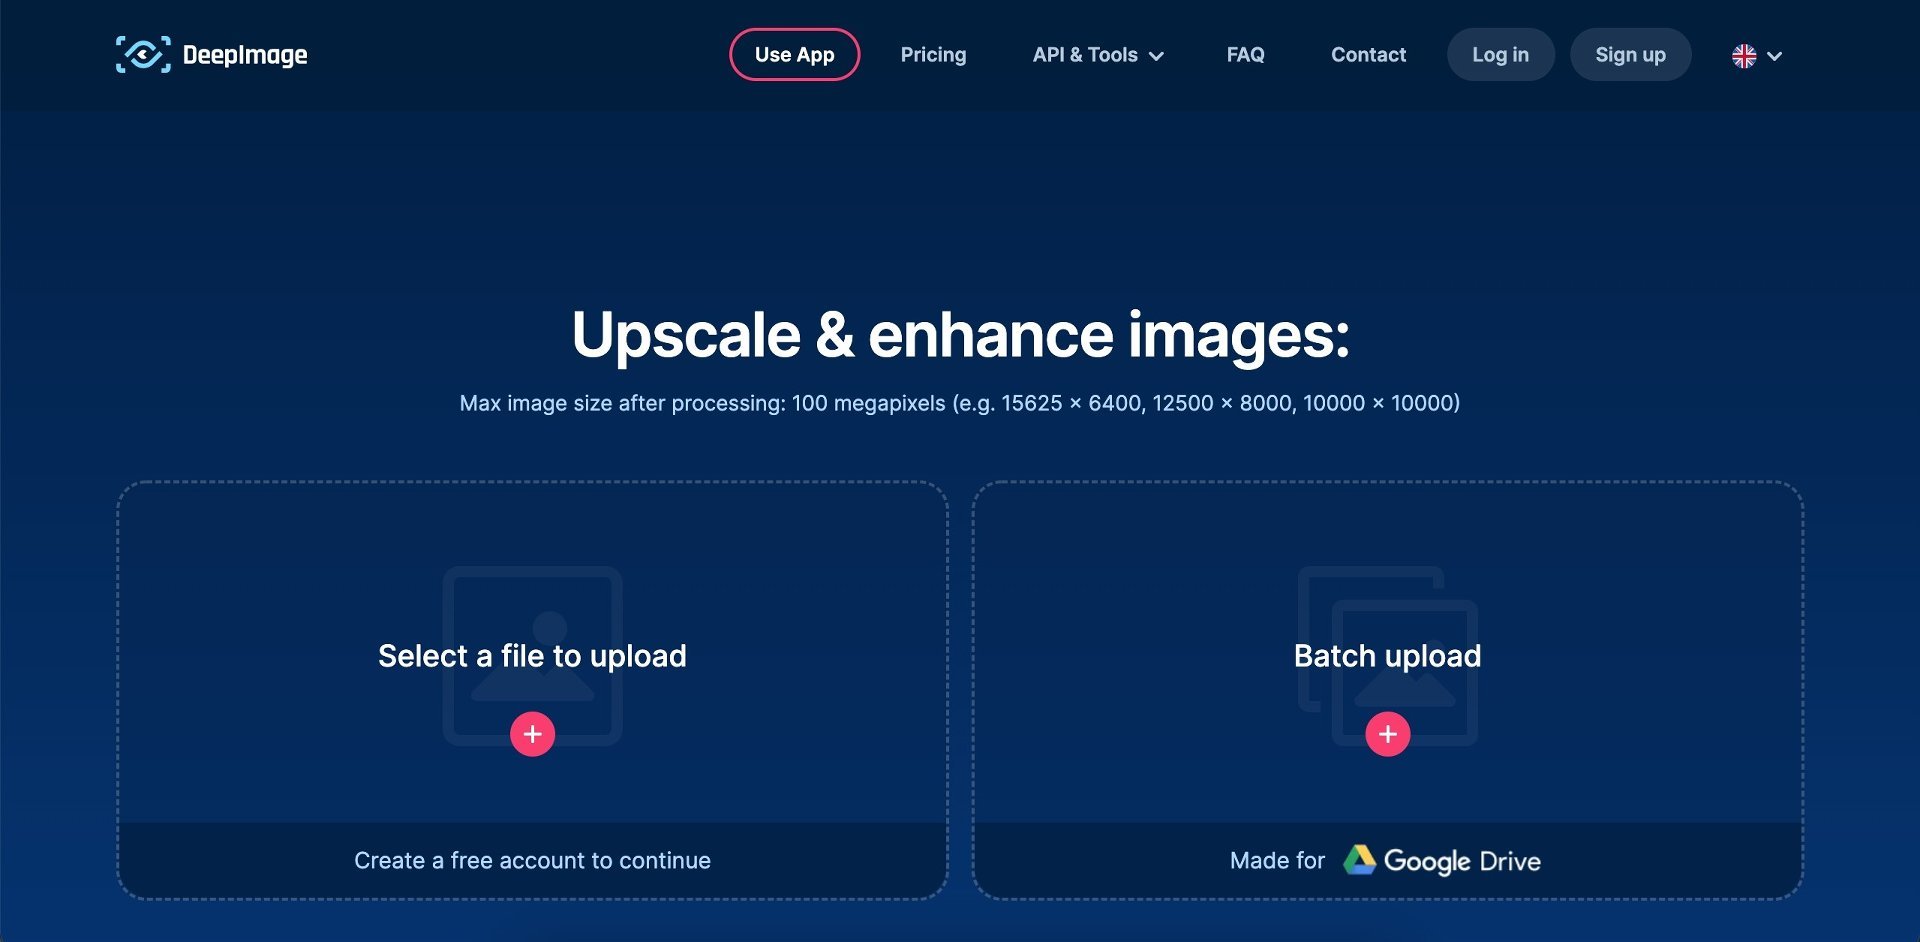This screenshot has height=942, width=1920.
Task: Click the Made for text
Action: pyautogui.click(x=1277, y=861)
